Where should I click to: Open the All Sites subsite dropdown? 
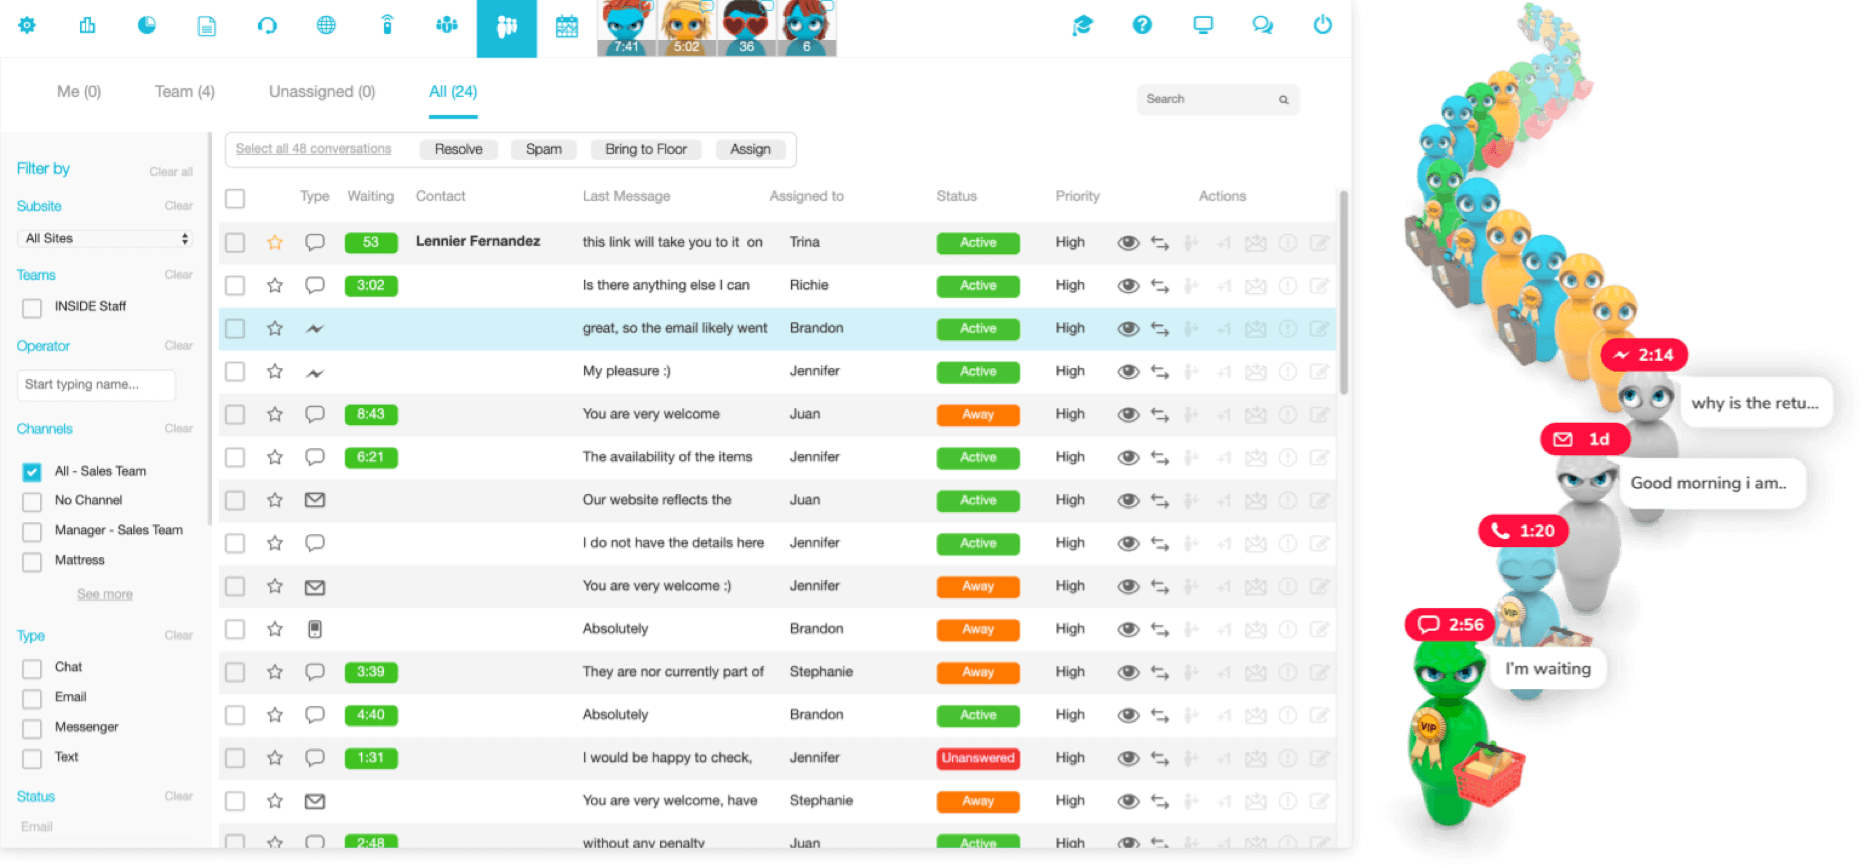[x=104, y=238]
